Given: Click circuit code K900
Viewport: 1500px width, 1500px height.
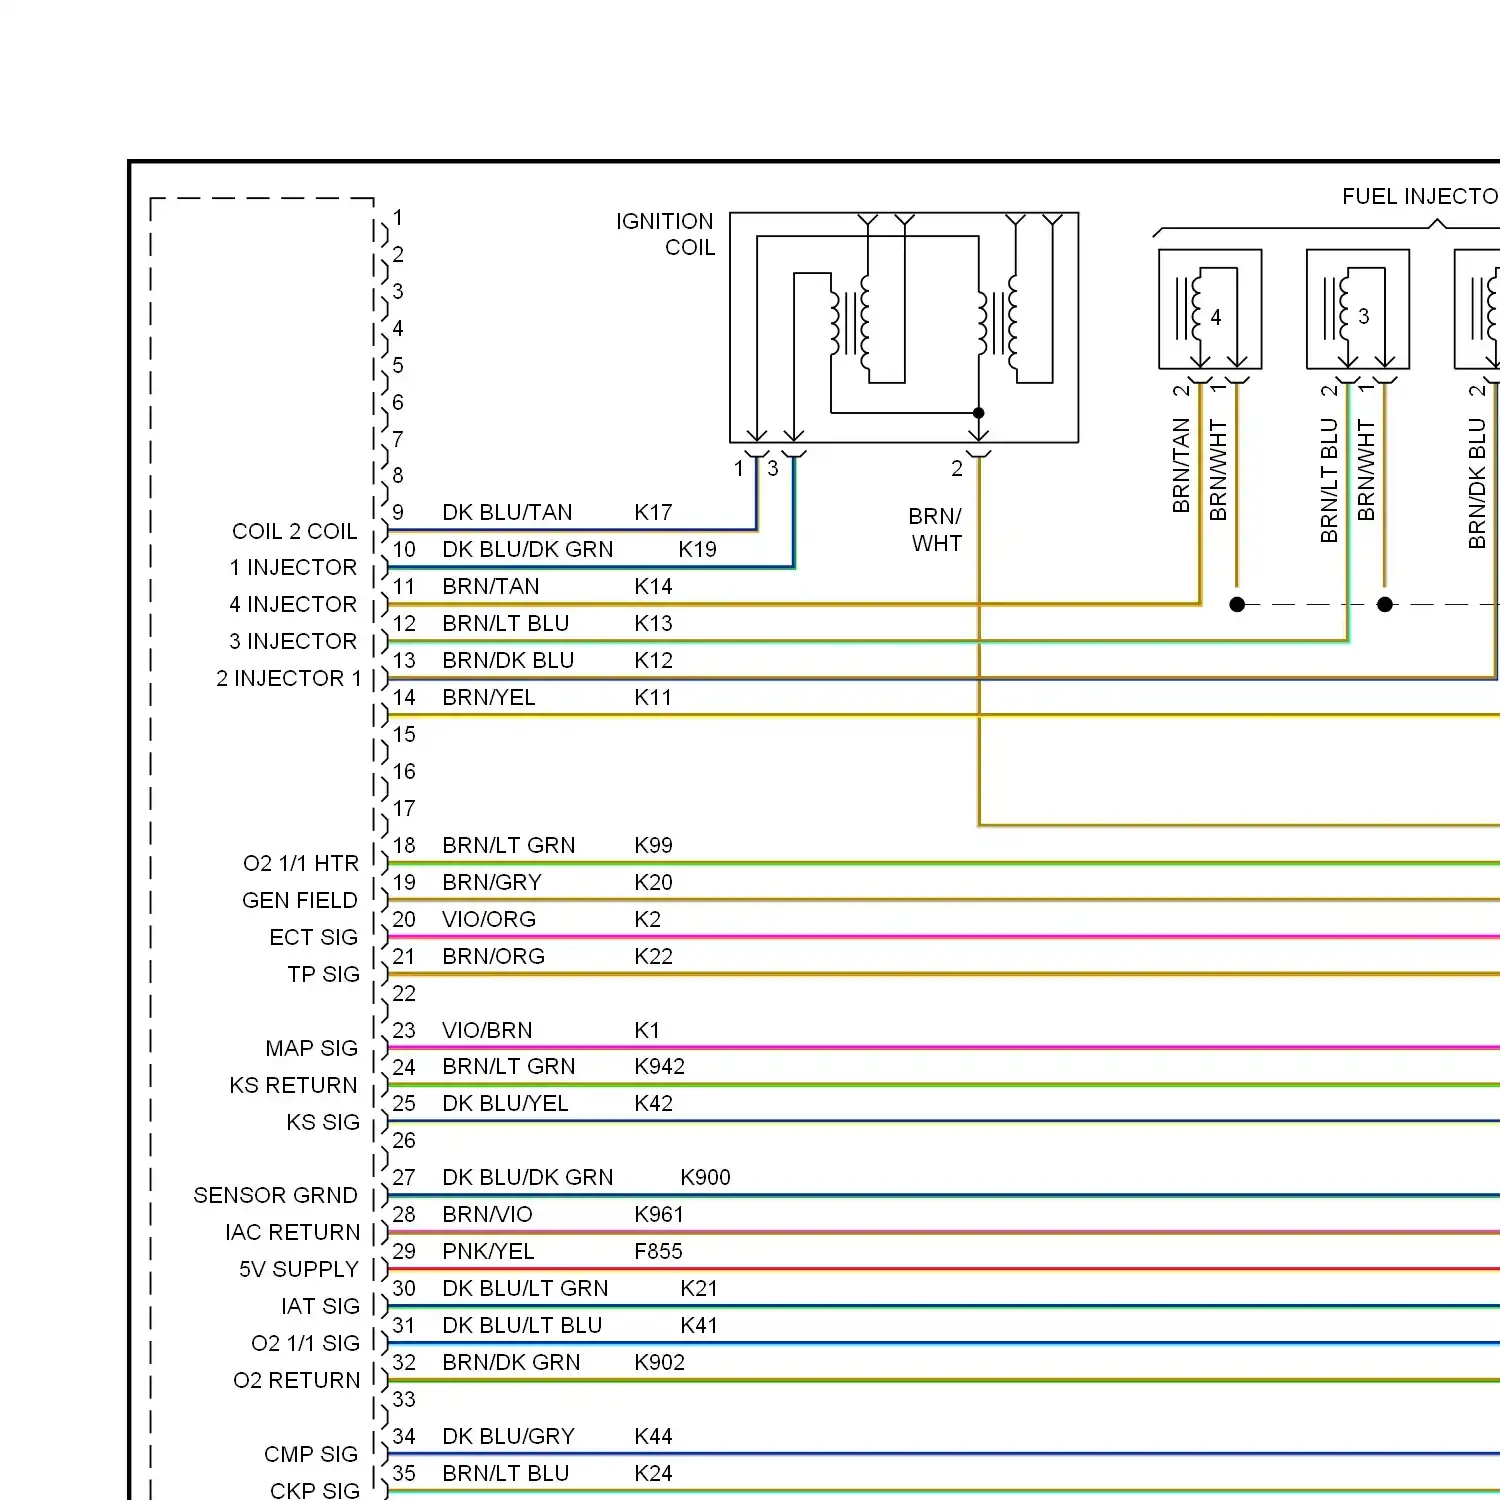Looking at the screenshot, I should [705, 1177].
